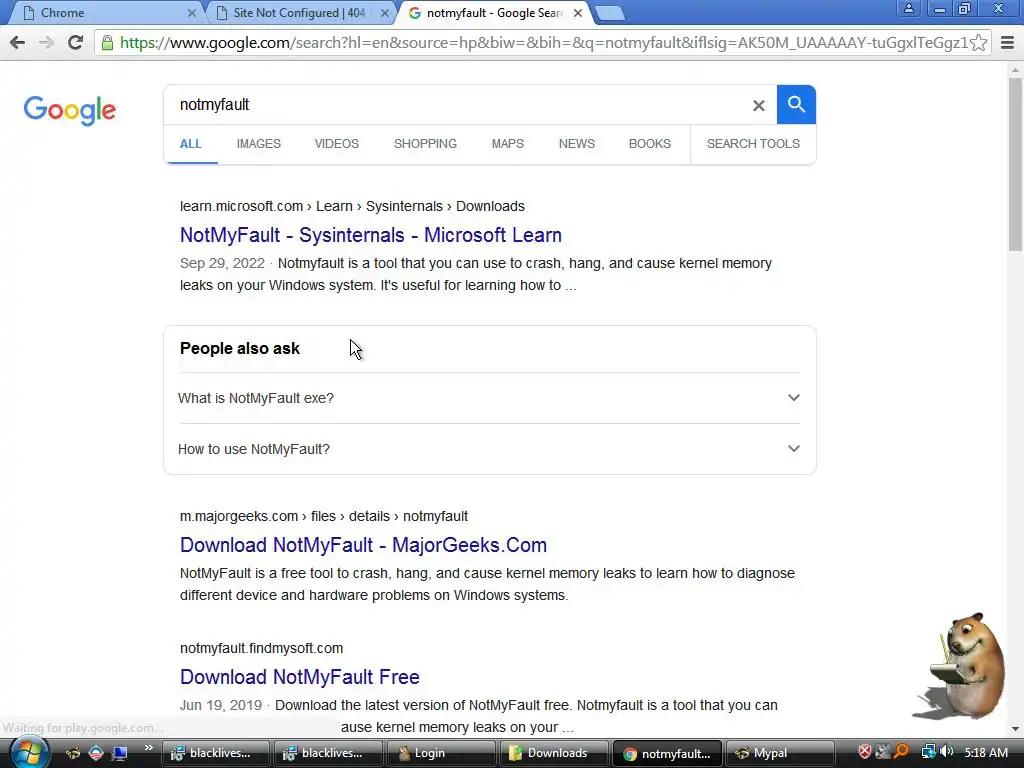Click the 5:18 AM clock
1024x768 pixels.
[x=986, y=753]
